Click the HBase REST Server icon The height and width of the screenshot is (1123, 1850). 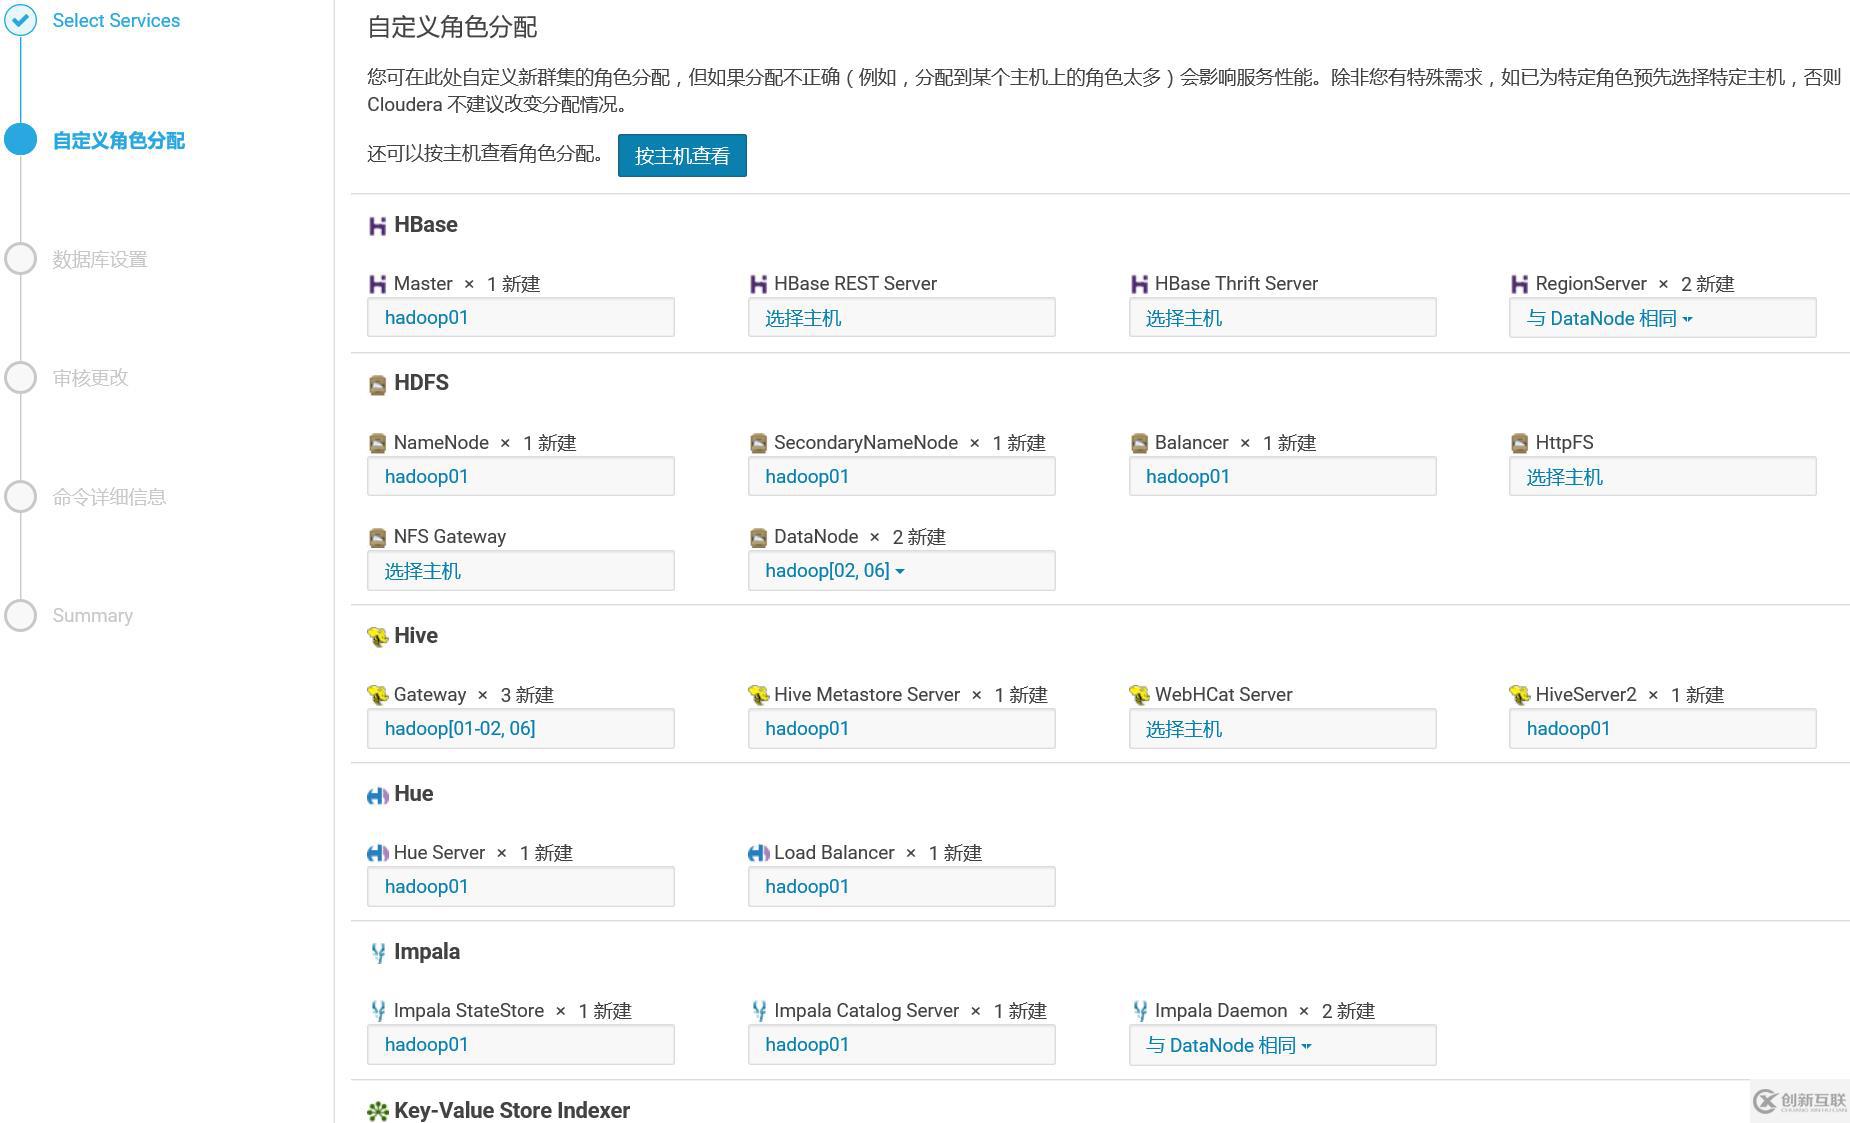click(758, 284)
